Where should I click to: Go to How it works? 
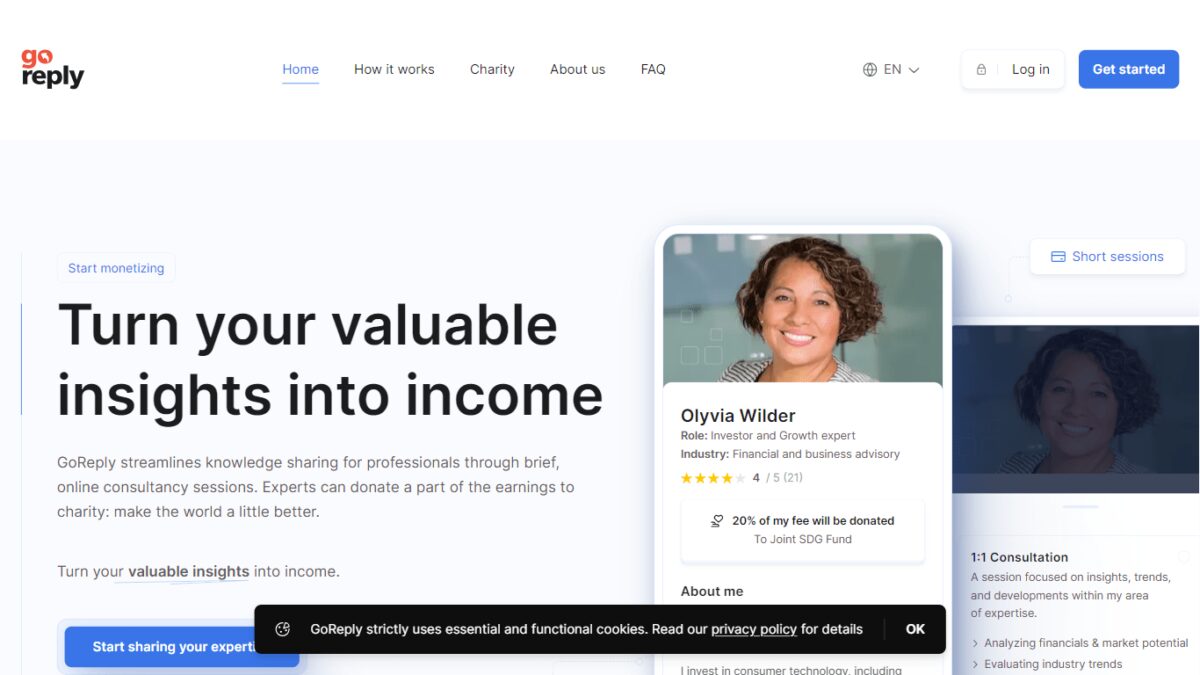pyautogui.click(x=394, y=70)
